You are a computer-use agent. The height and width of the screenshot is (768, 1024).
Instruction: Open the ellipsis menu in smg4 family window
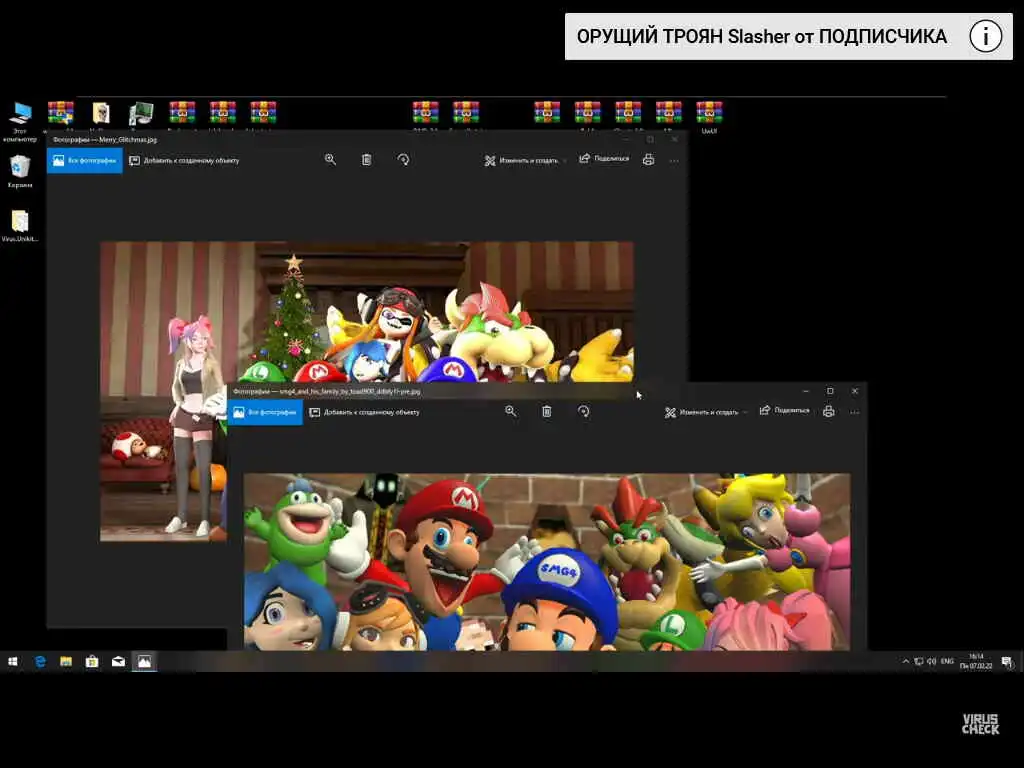(854, 412)
